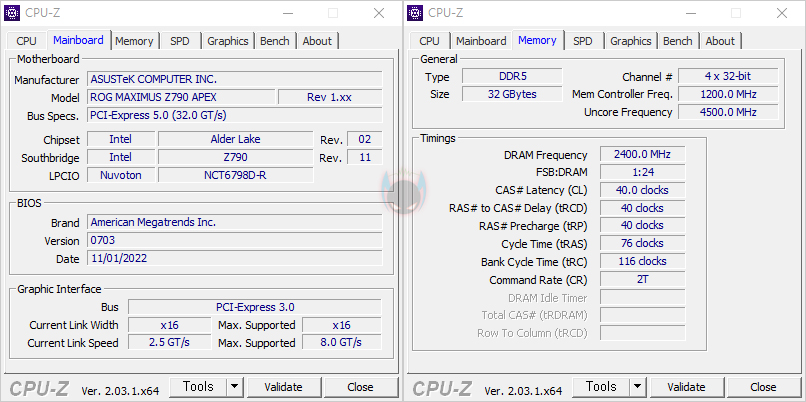Go to the Bench tab in right window
Viewport: 806px width, 402px height.
pos(677,41)
